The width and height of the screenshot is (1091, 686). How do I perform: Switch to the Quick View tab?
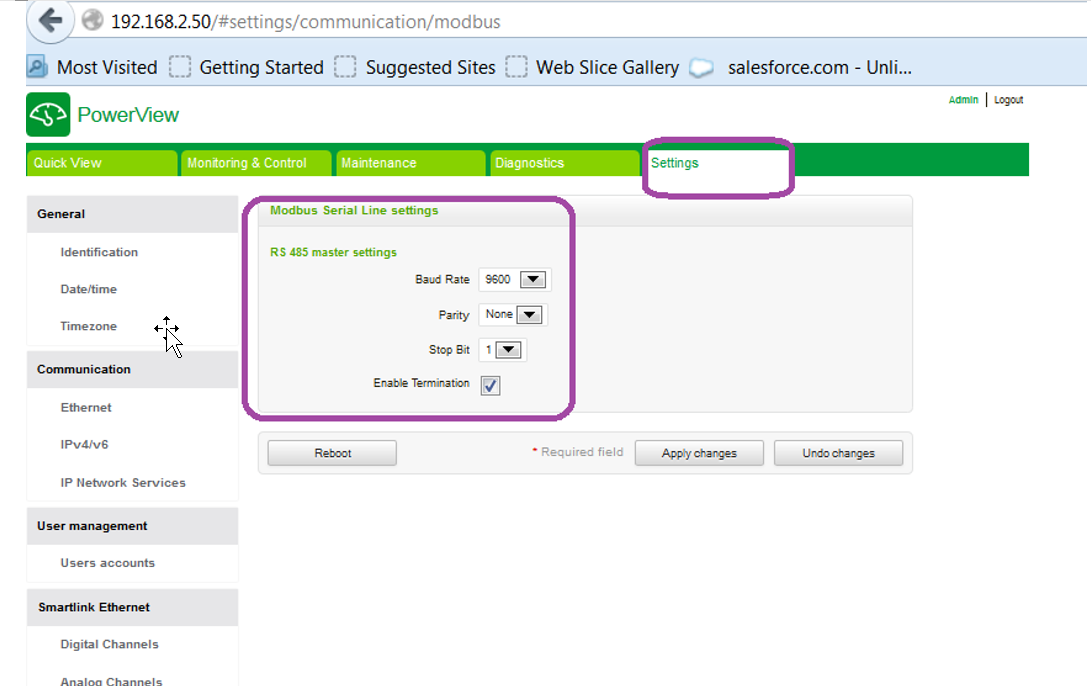pos(102,163)
